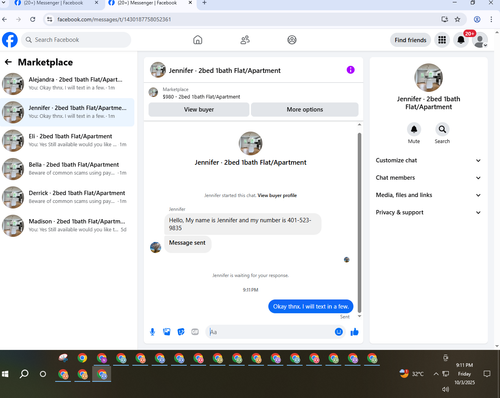Click the Search Facebook field
This screenshot has height=398, width=500.
point(76,40)
